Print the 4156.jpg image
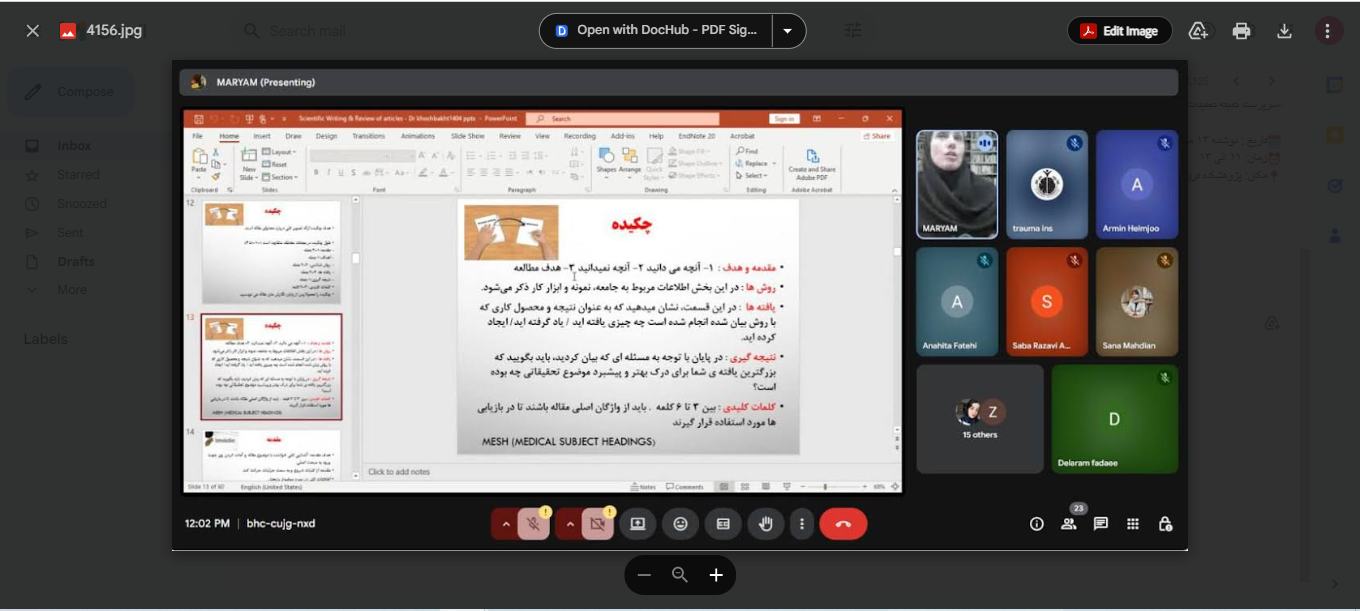Viewport: 1360px width, 611px height. [1241, 31]
